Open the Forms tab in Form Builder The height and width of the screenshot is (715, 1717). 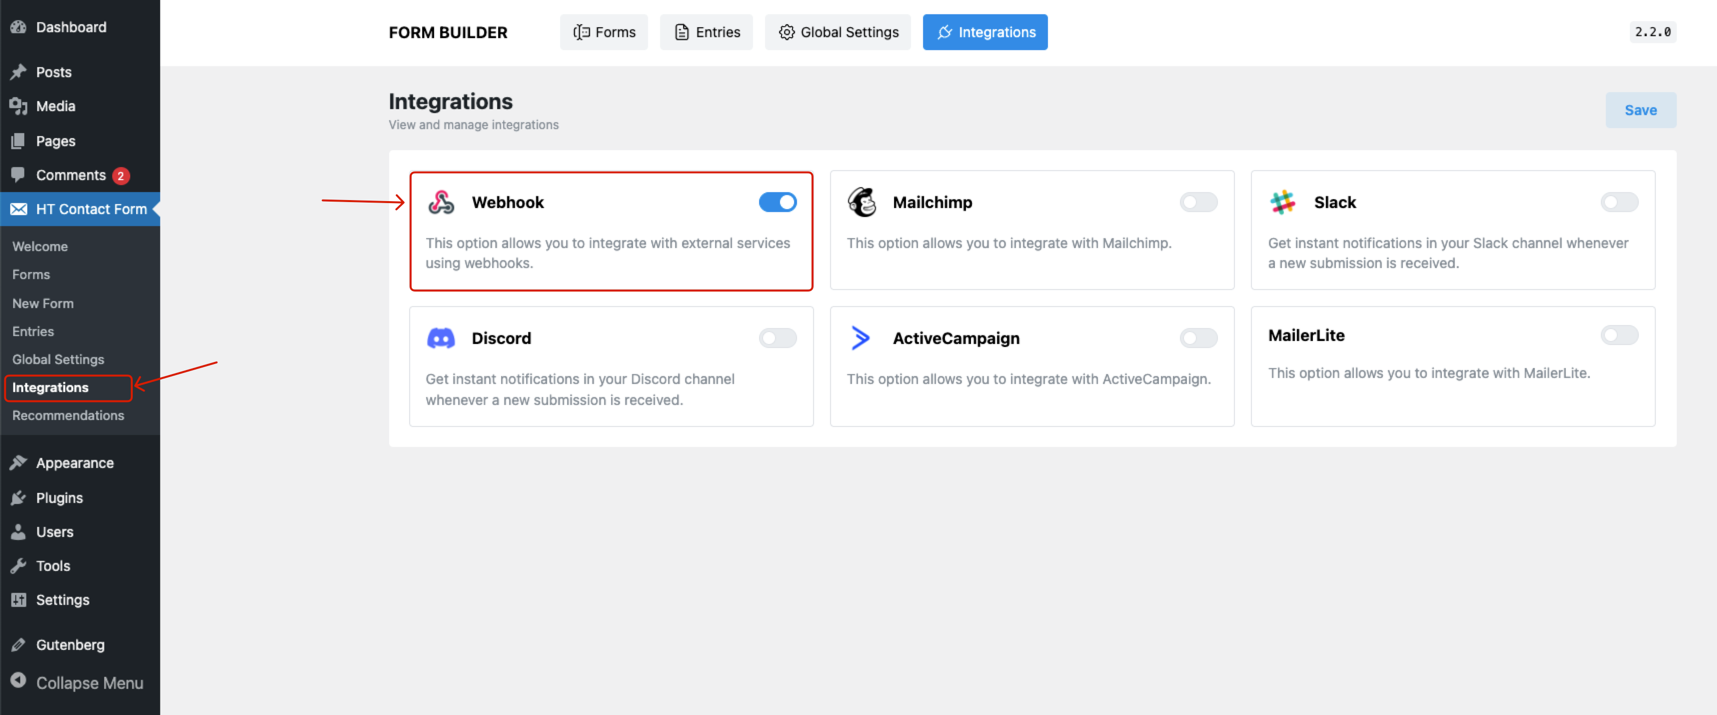(604, 32)
